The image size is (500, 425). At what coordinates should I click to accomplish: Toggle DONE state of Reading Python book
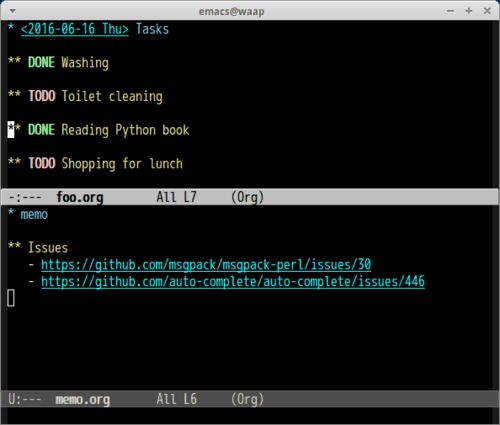point(41,130)
